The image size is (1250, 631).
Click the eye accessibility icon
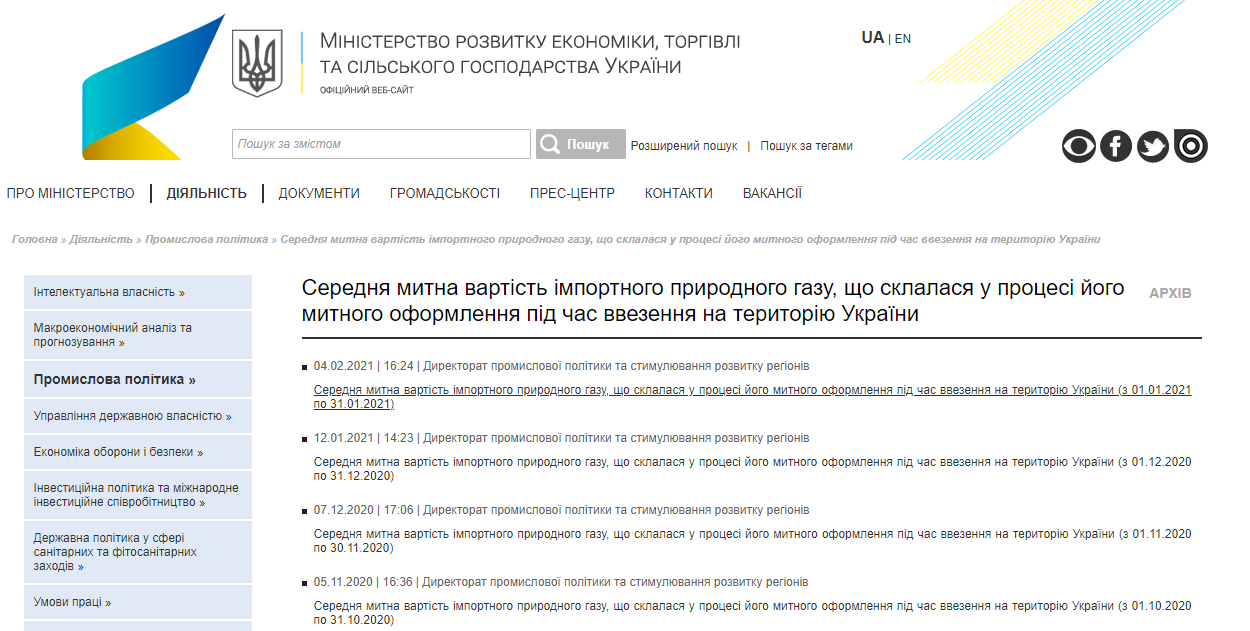(x=1078, y=147)
